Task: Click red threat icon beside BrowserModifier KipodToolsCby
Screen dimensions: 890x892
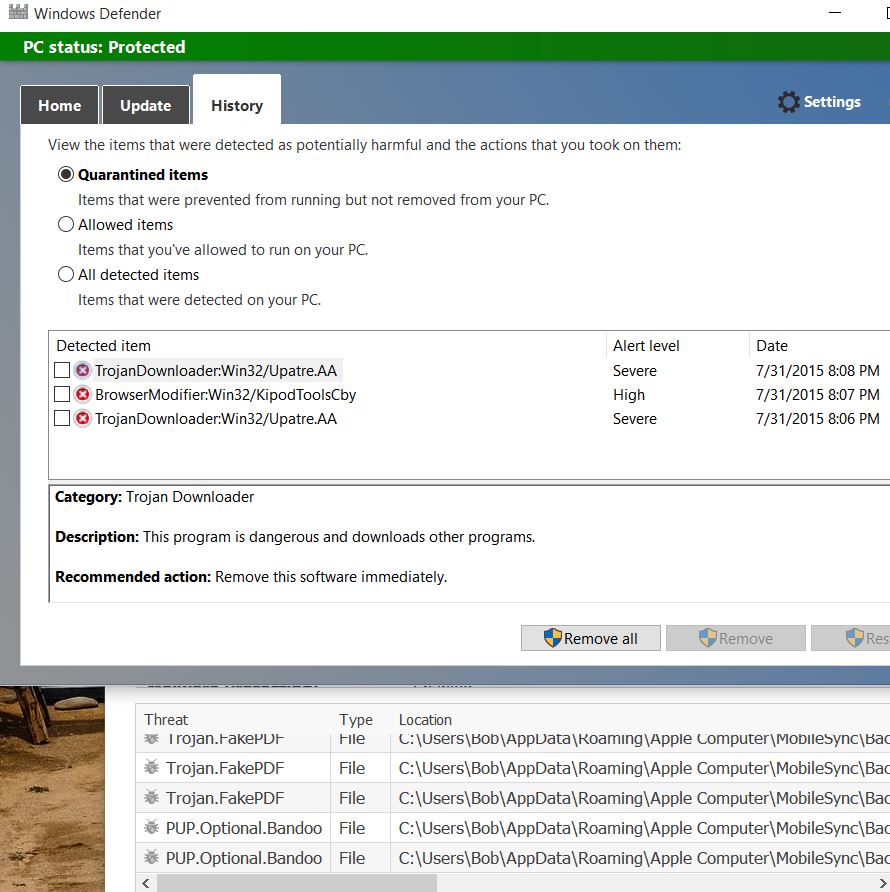Action: click(x=83, y=394)
